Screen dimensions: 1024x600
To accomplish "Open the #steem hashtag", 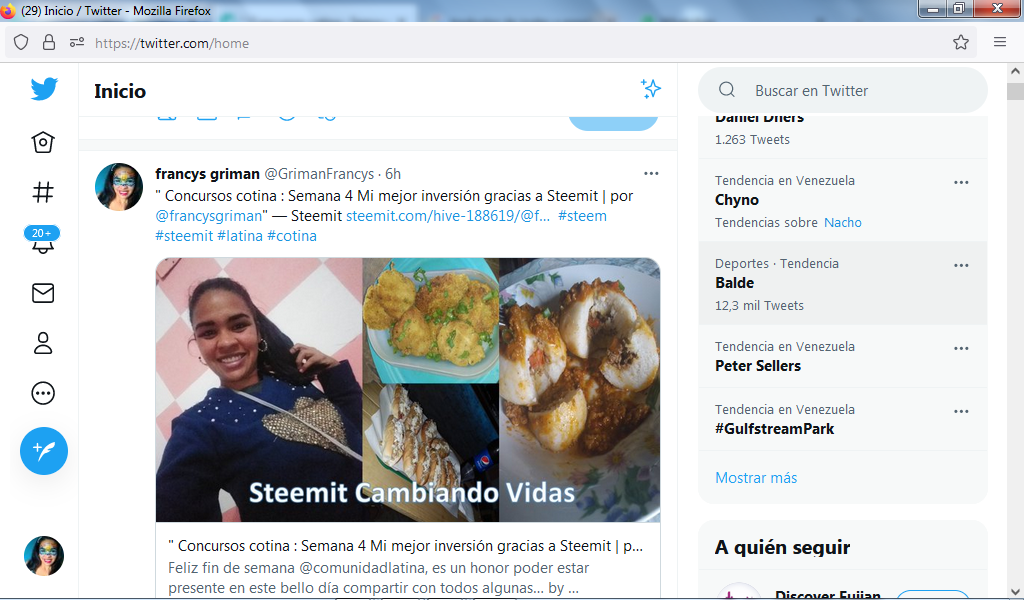I will coord(582,215).
